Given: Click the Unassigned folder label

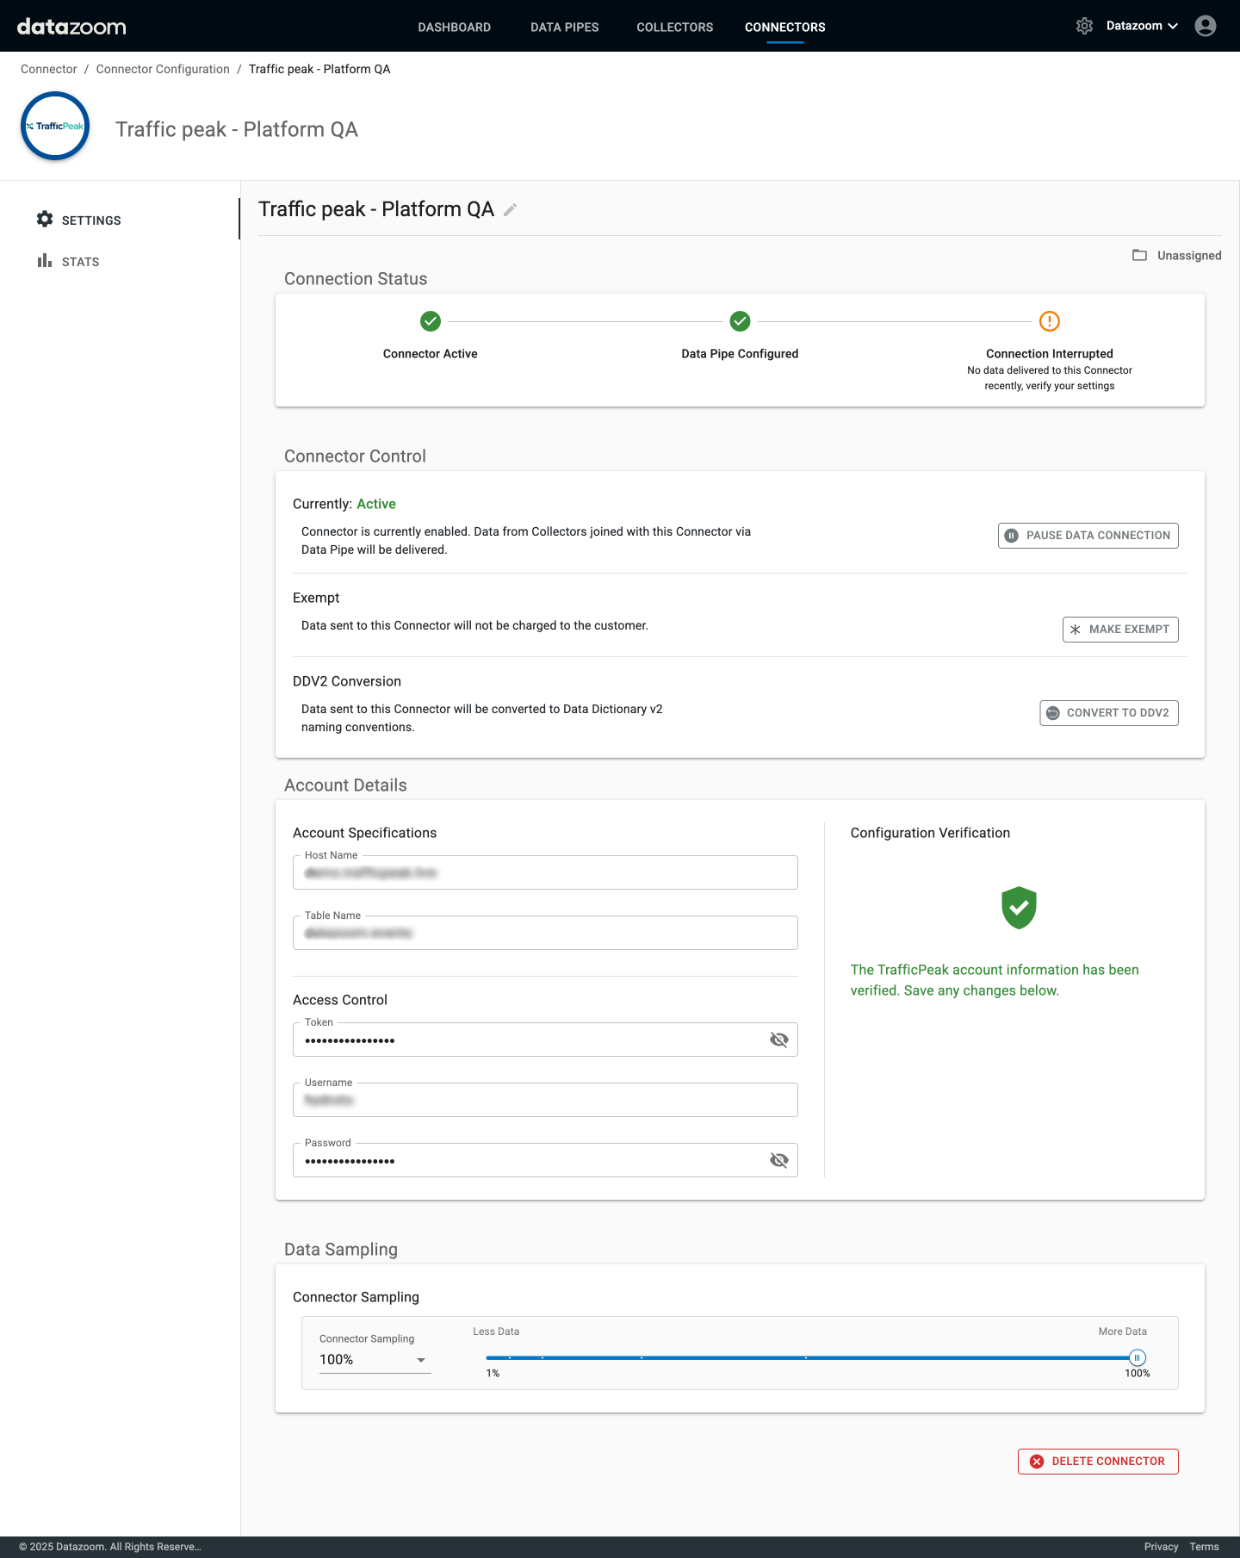Looking at the screenshot, I should pos(1189,256).
